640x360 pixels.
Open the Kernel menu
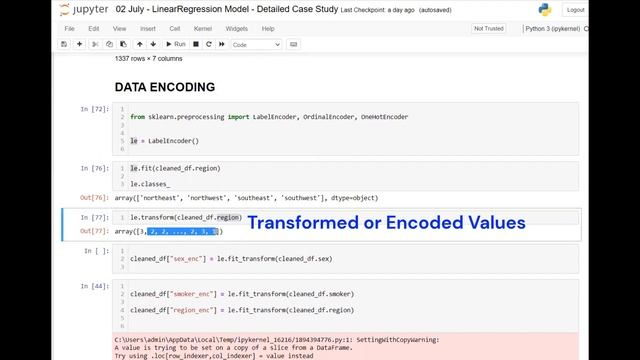tap(203, 29)
